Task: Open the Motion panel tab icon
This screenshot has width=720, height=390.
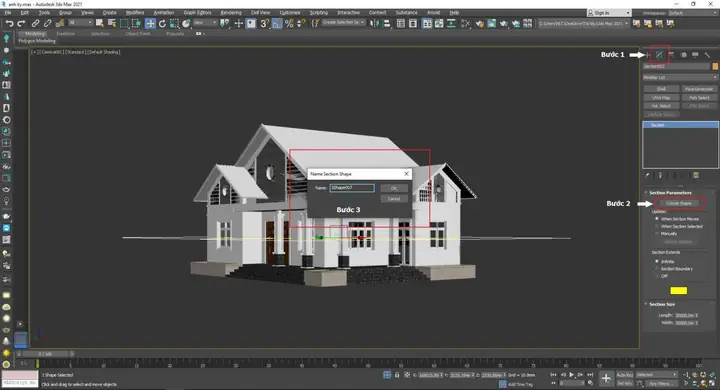Action: 683,55
